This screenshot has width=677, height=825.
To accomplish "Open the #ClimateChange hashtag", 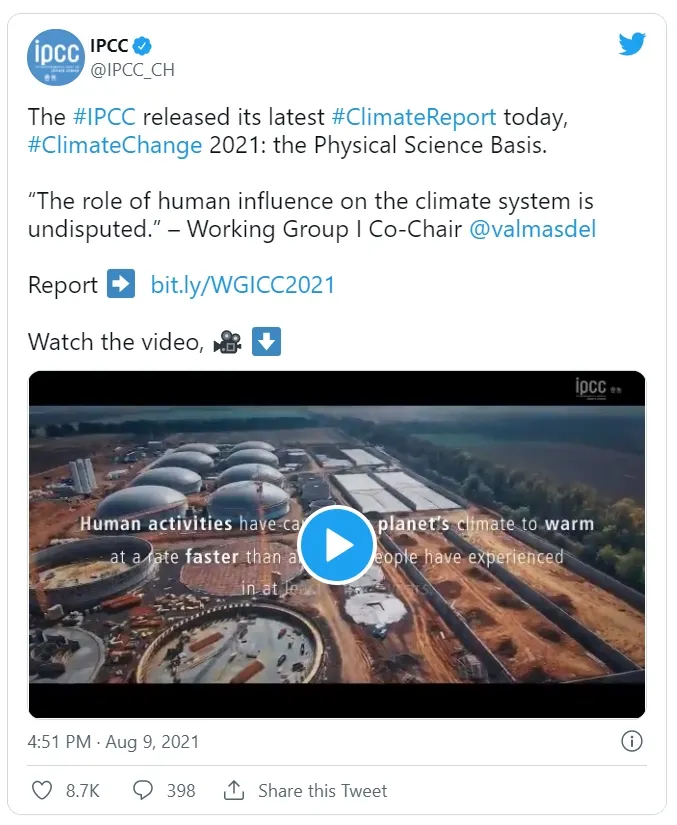I will pos(115,144).
